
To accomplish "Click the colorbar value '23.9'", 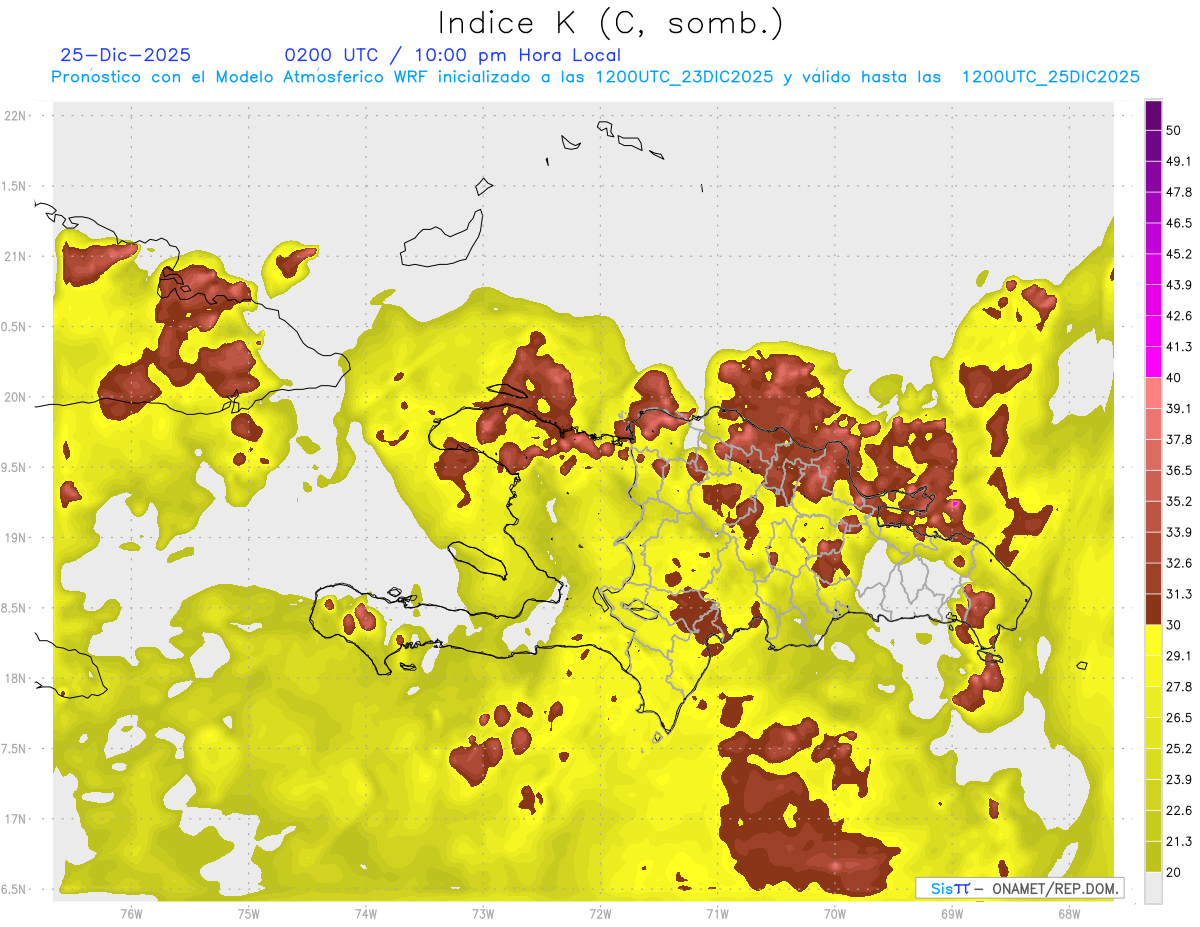I will pos(1179,780).
